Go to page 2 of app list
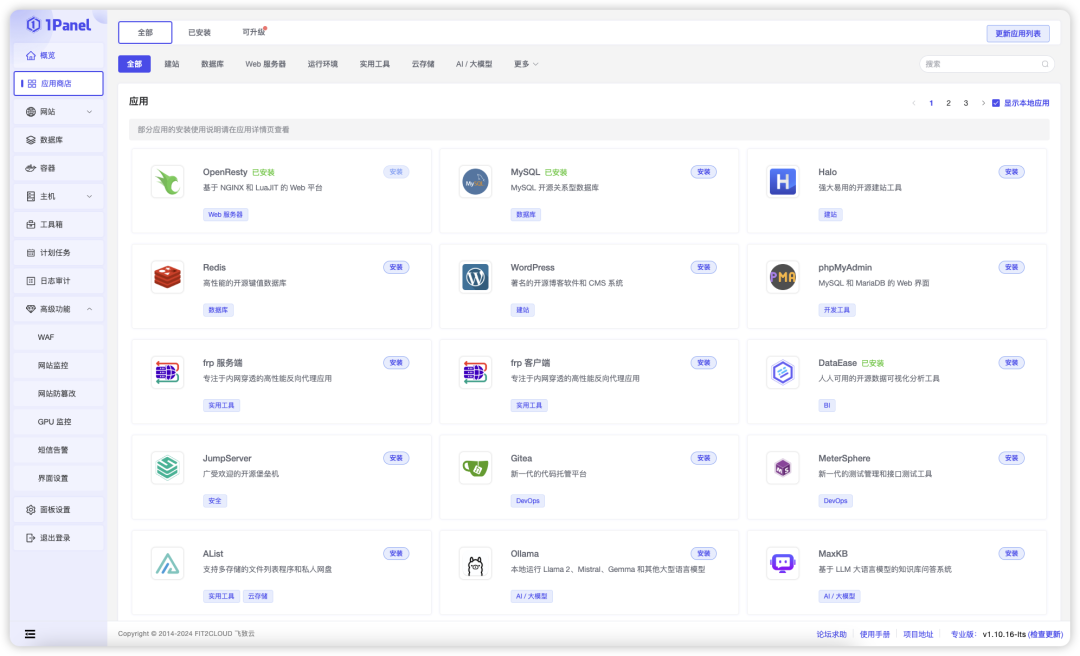The width and height of the screenshot is (1080, 656). [948, 103]
